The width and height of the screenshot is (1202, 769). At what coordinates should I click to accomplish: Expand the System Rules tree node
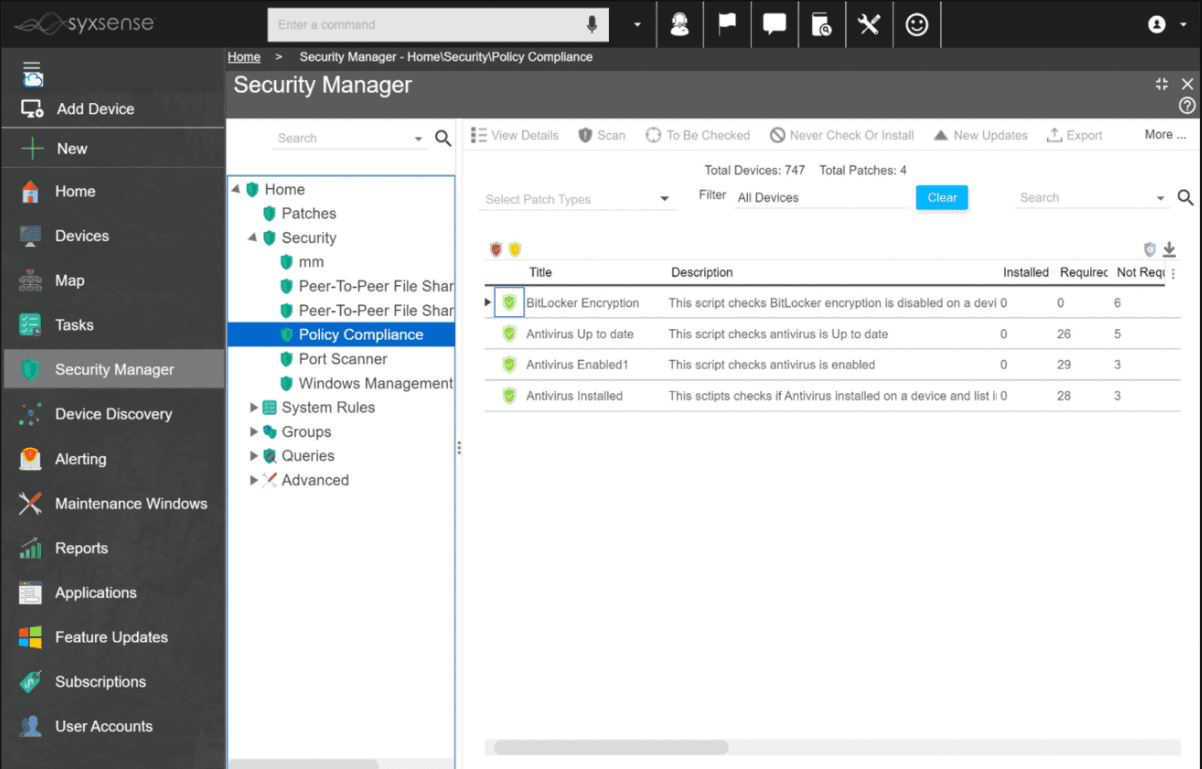(254, 407)
